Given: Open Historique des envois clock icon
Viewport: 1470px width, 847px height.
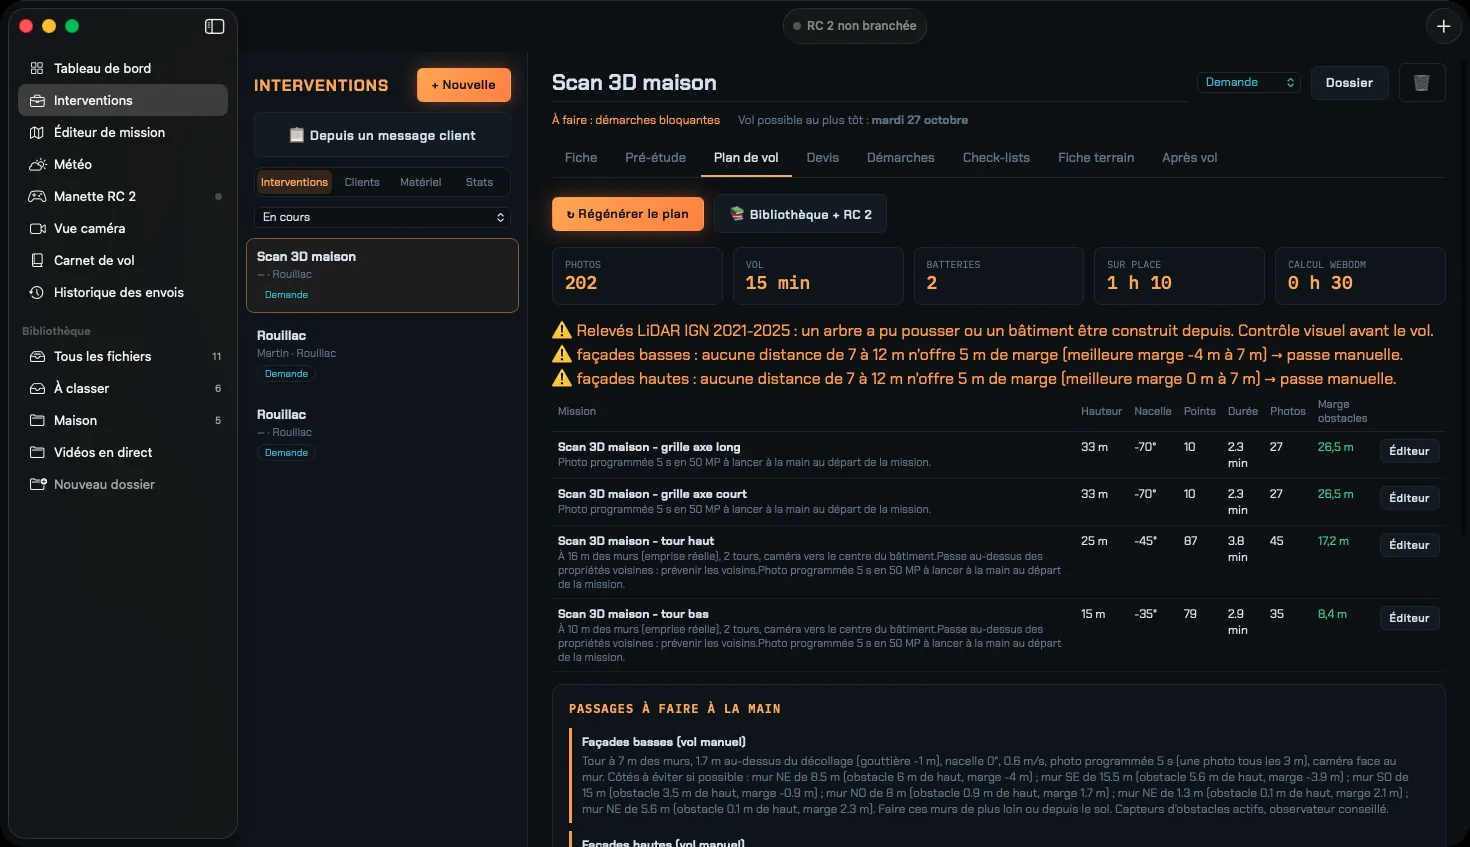Looking at the screenshot, I should (37, 292).
